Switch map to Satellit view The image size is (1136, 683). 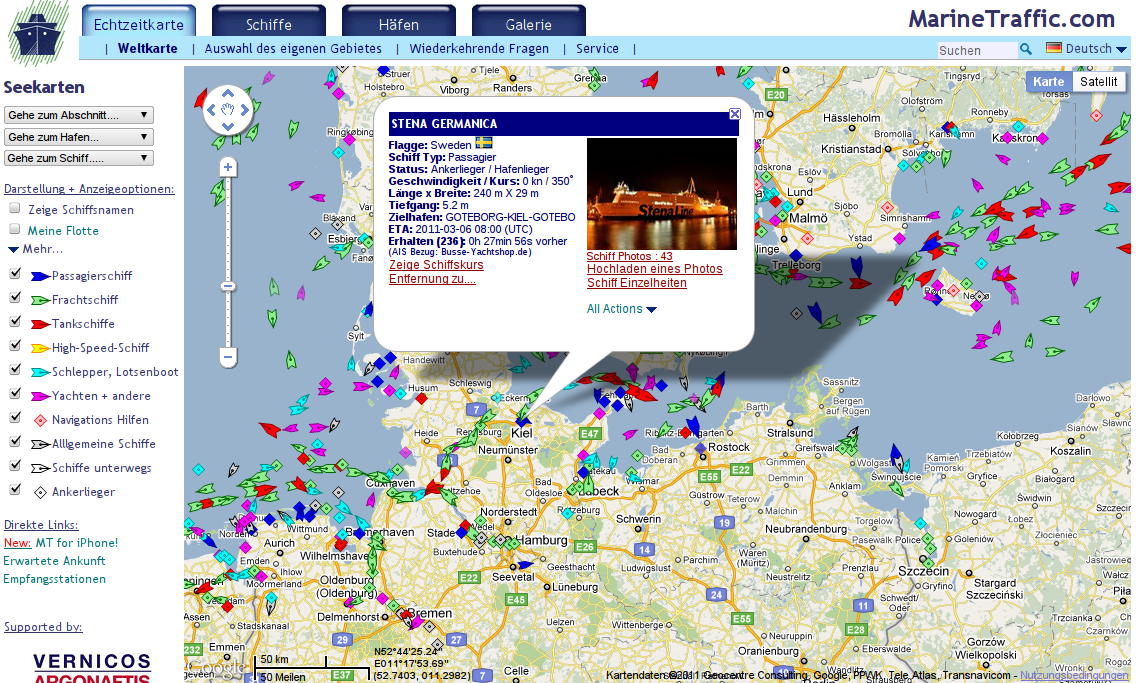click(1098, 82)
